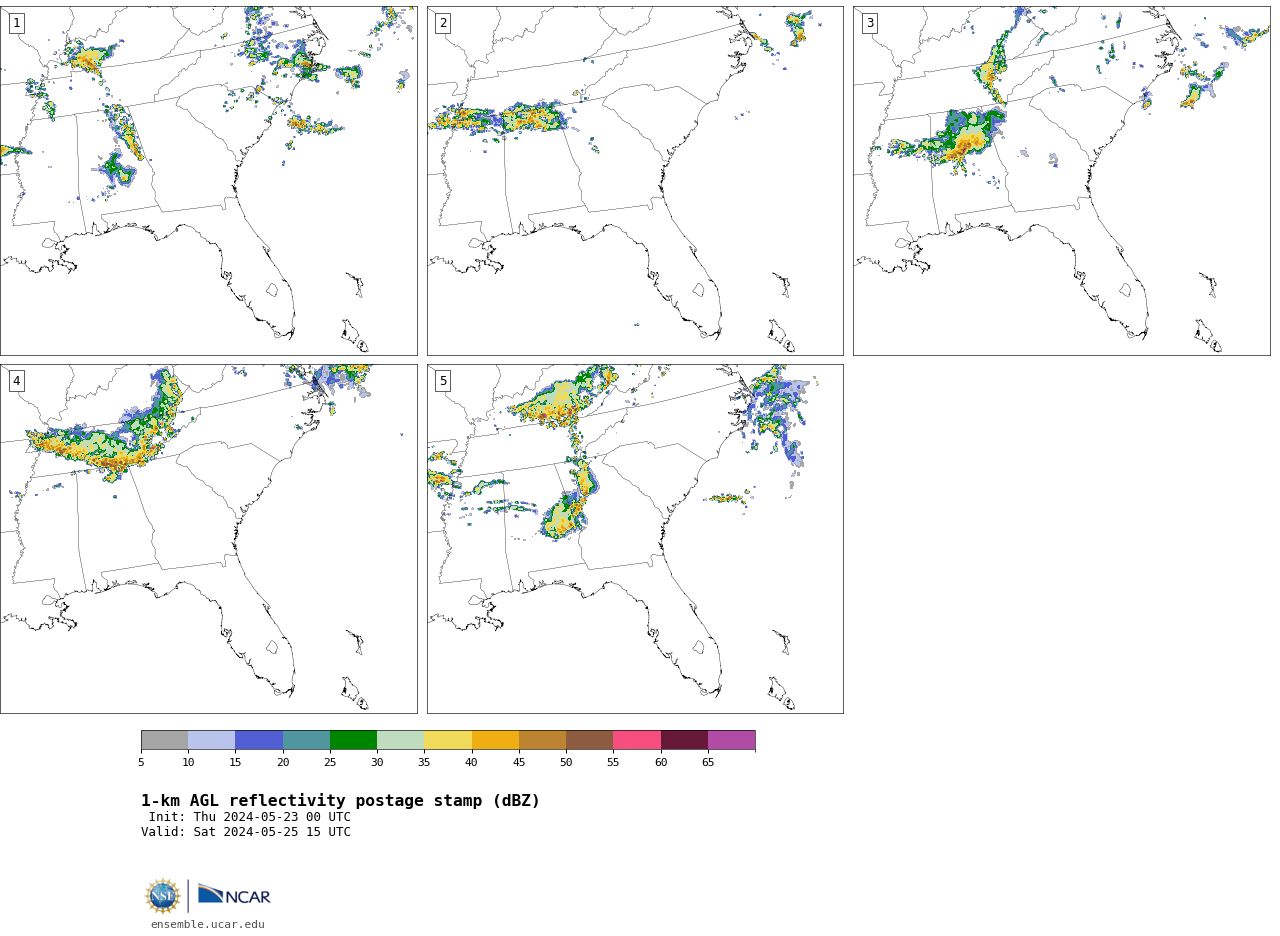Click the panel number 5 label
This screenshot has width=1280, height=936.
point(443,381)
